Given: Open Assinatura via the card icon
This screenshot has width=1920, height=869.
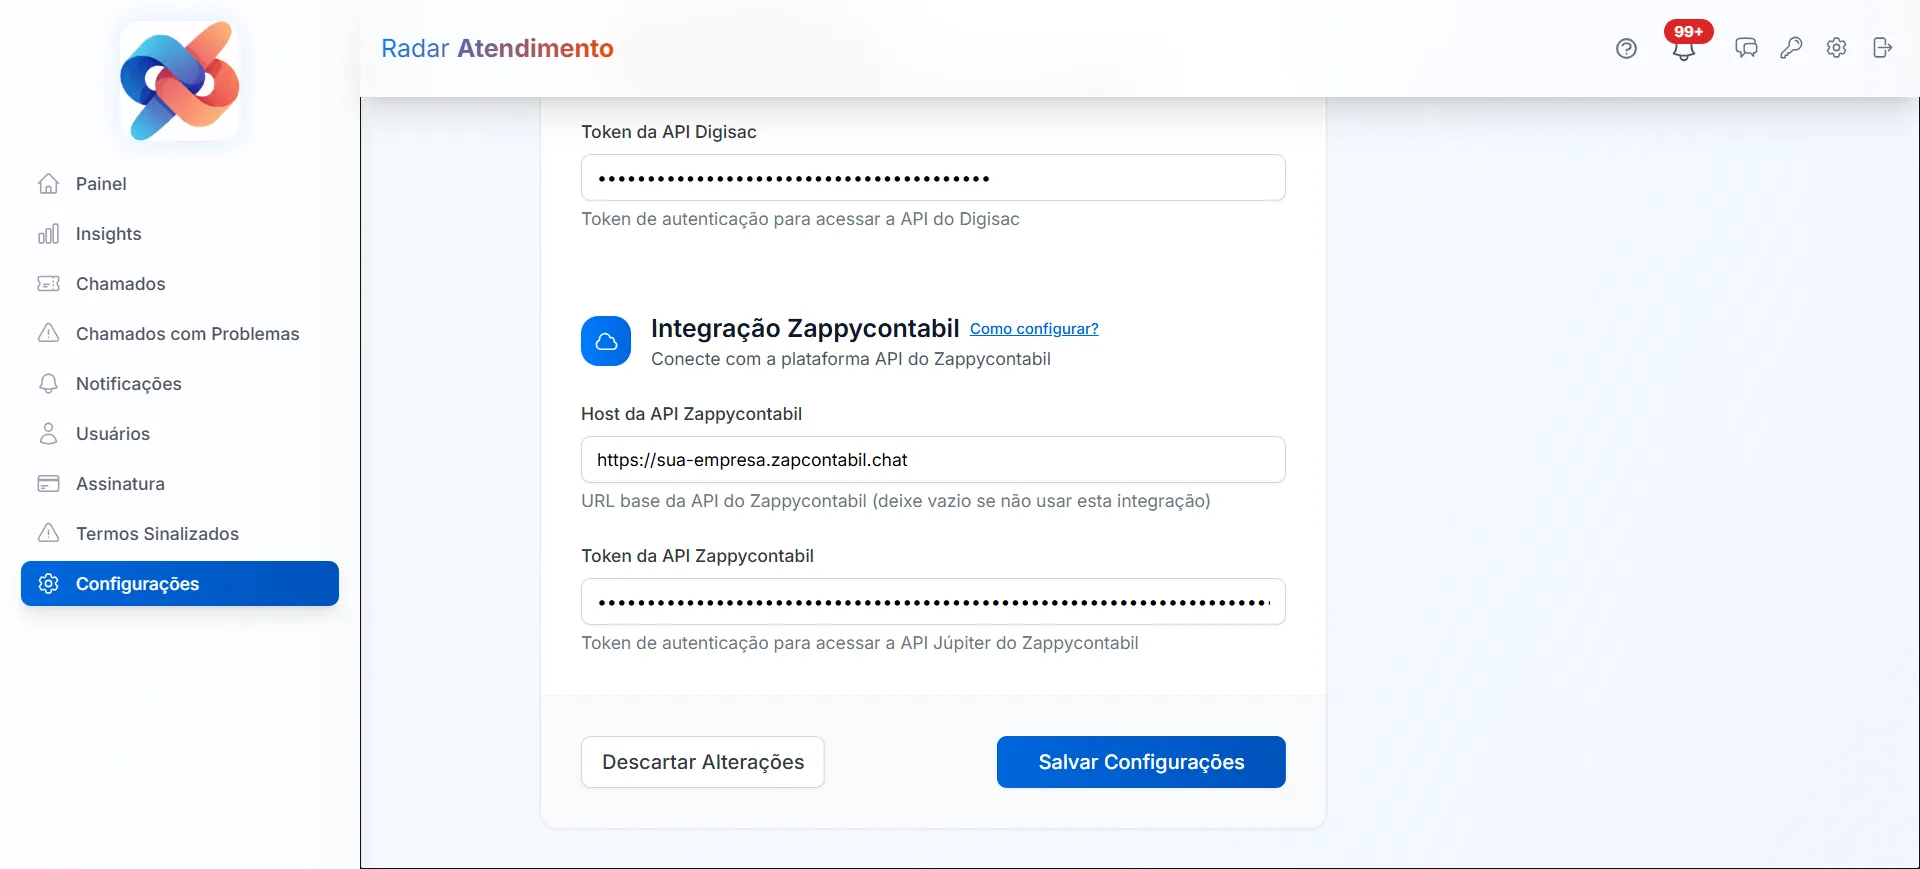Looking at the screenshot, I should click(49, 484).
